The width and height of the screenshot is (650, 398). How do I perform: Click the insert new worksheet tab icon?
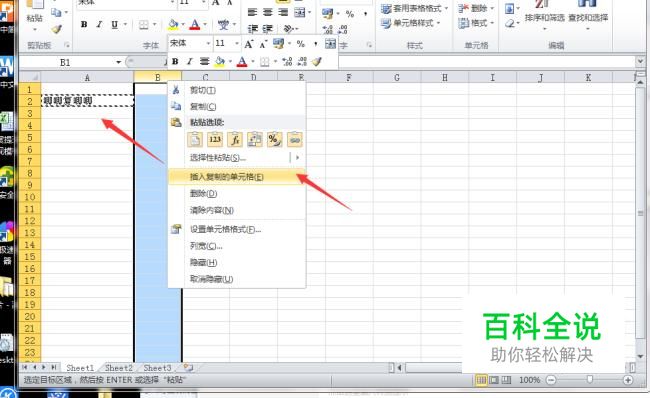coord(188,367)
